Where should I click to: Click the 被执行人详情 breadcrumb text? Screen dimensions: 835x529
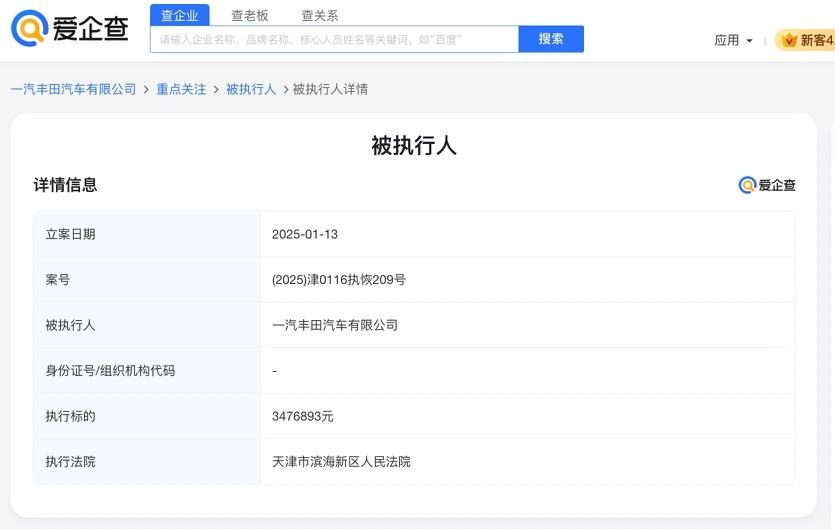click(330, 89)
